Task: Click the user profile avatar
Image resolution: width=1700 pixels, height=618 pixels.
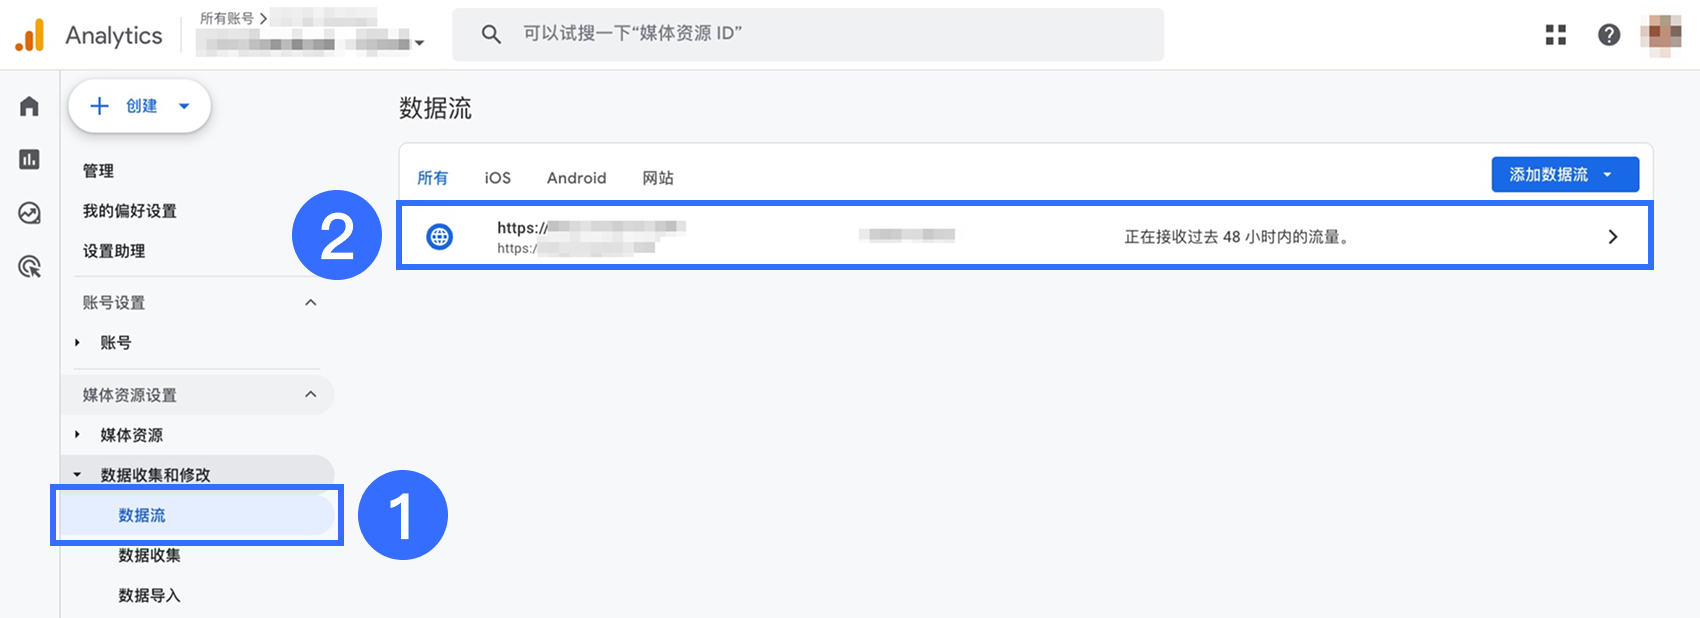Action: [1660, 35]
